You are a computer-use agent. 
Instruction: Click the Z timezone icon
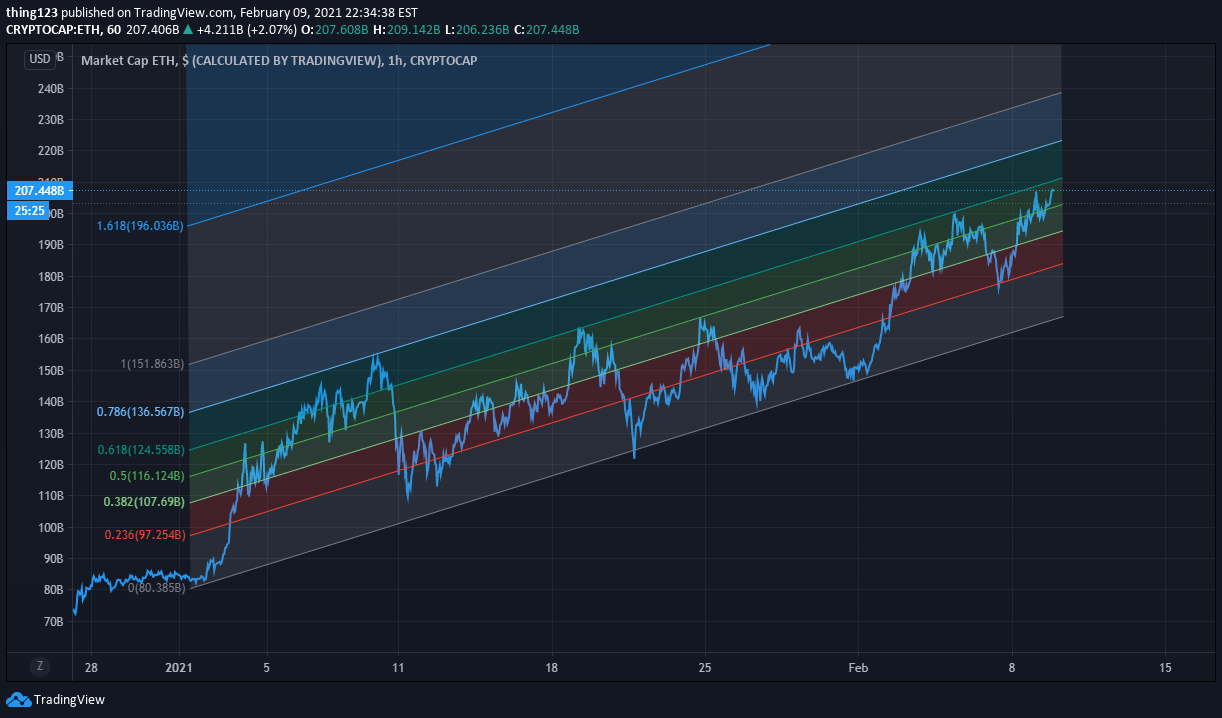pyautogui.click(x=40, y=666)
